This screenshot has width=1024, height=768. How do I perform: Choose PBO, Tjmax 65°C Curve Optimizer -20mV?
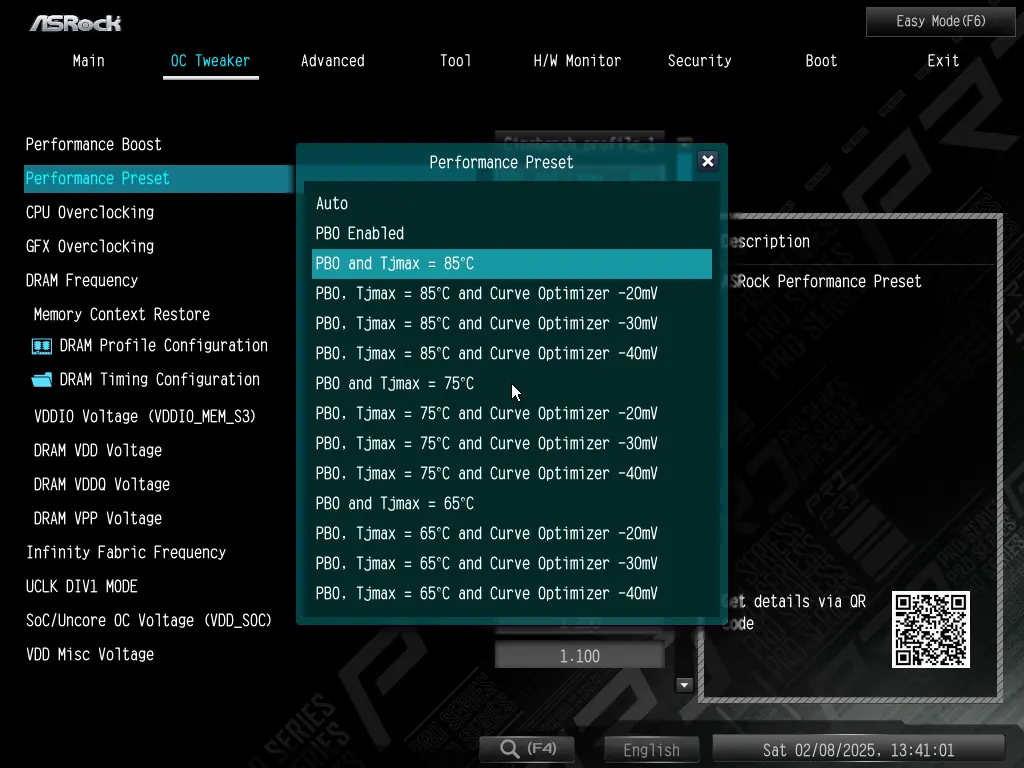tap(511, 534)
